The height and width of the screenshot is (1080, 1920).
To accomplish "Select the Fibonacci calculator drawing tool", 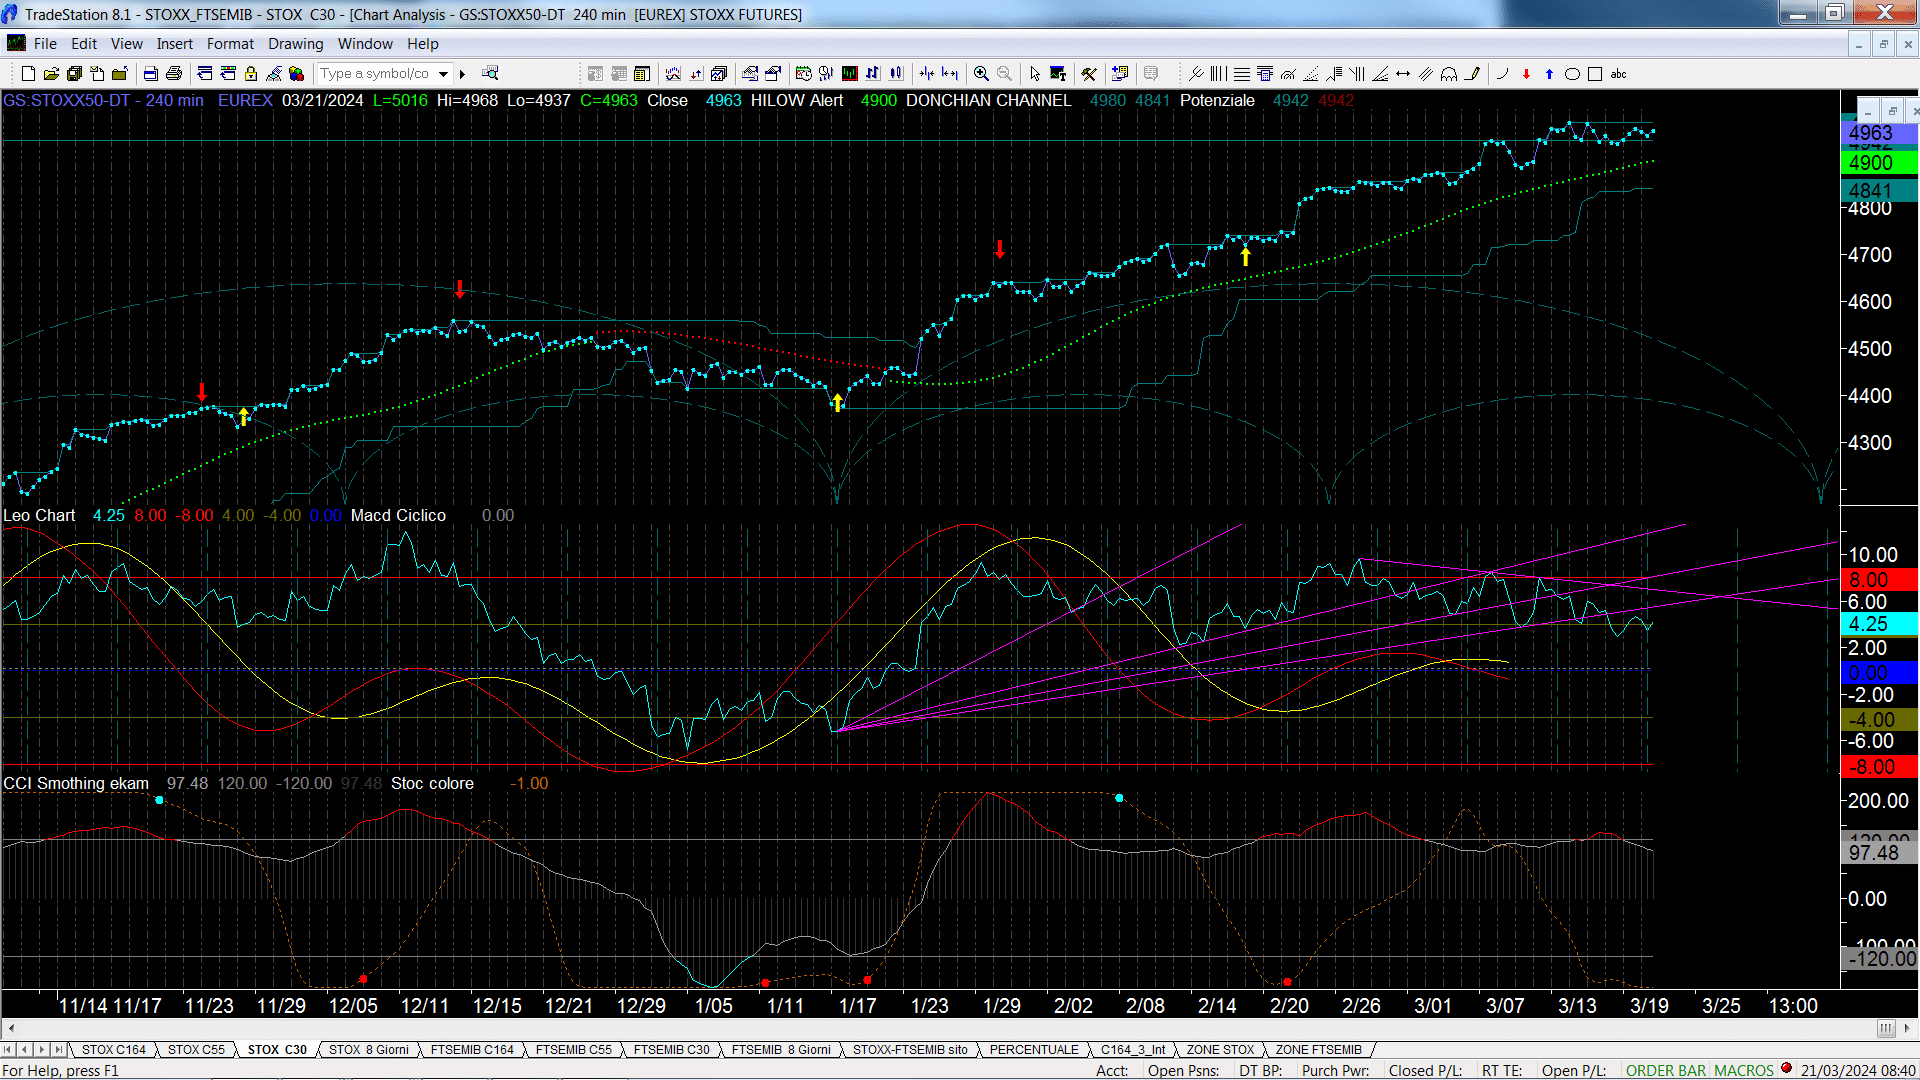I will click(x=1265, y=74).
